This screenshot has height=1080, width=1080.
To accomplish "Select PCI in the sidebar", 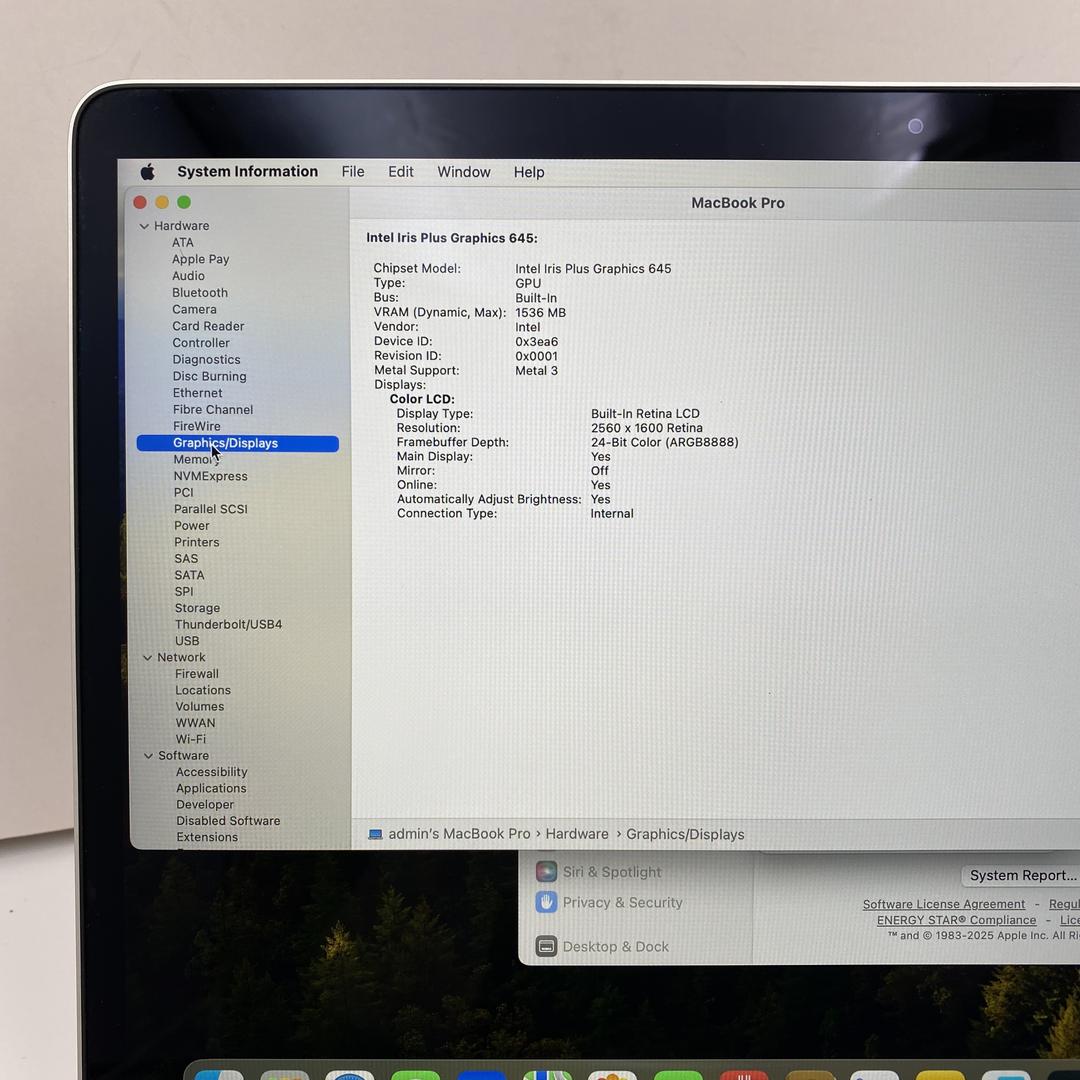I will coord(184,492).
